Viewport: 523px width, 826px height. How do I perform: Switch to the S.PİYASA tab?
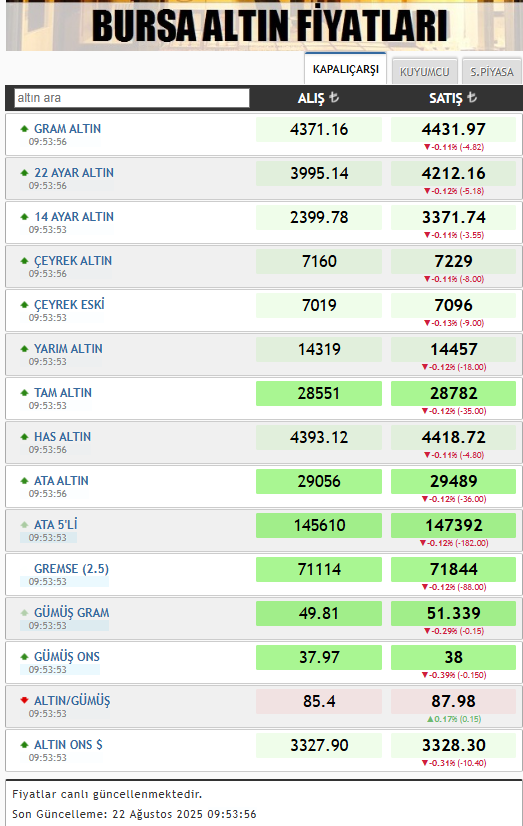pos(492,72)
